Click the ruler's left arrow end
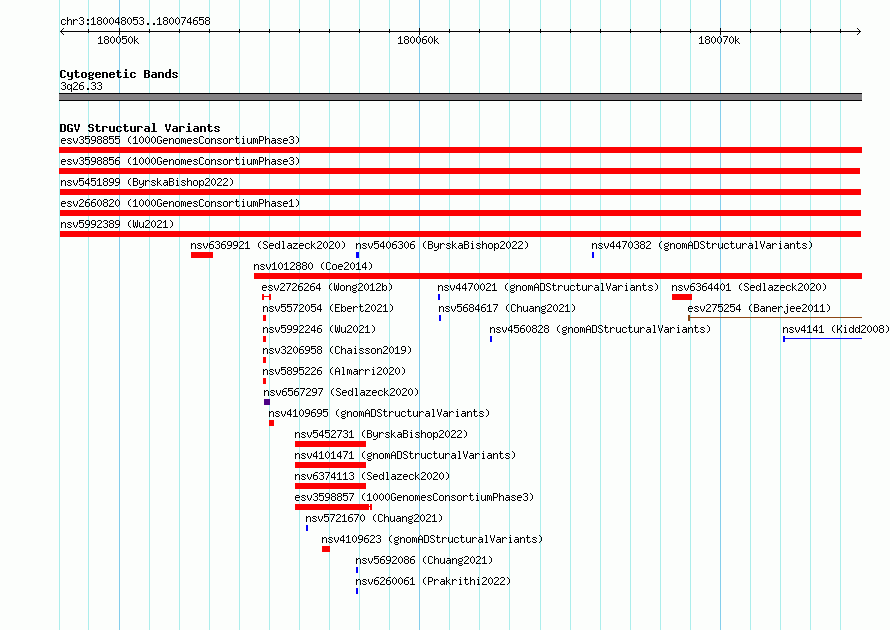 click(62, 31)
